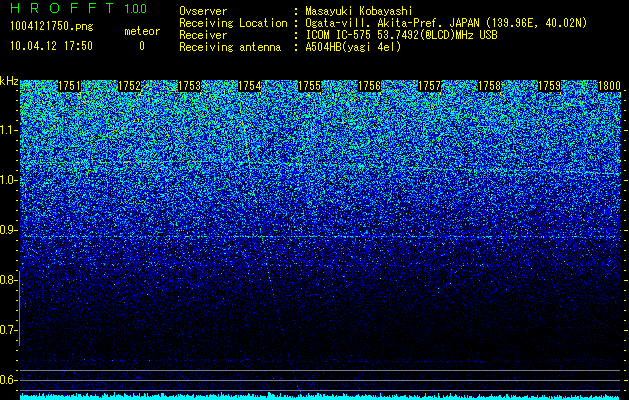The width and height of the screenshot is (629, 400).
Task: Select the ICOM IC-575 53.7492 MHz text
Action: tap(401, 35)
